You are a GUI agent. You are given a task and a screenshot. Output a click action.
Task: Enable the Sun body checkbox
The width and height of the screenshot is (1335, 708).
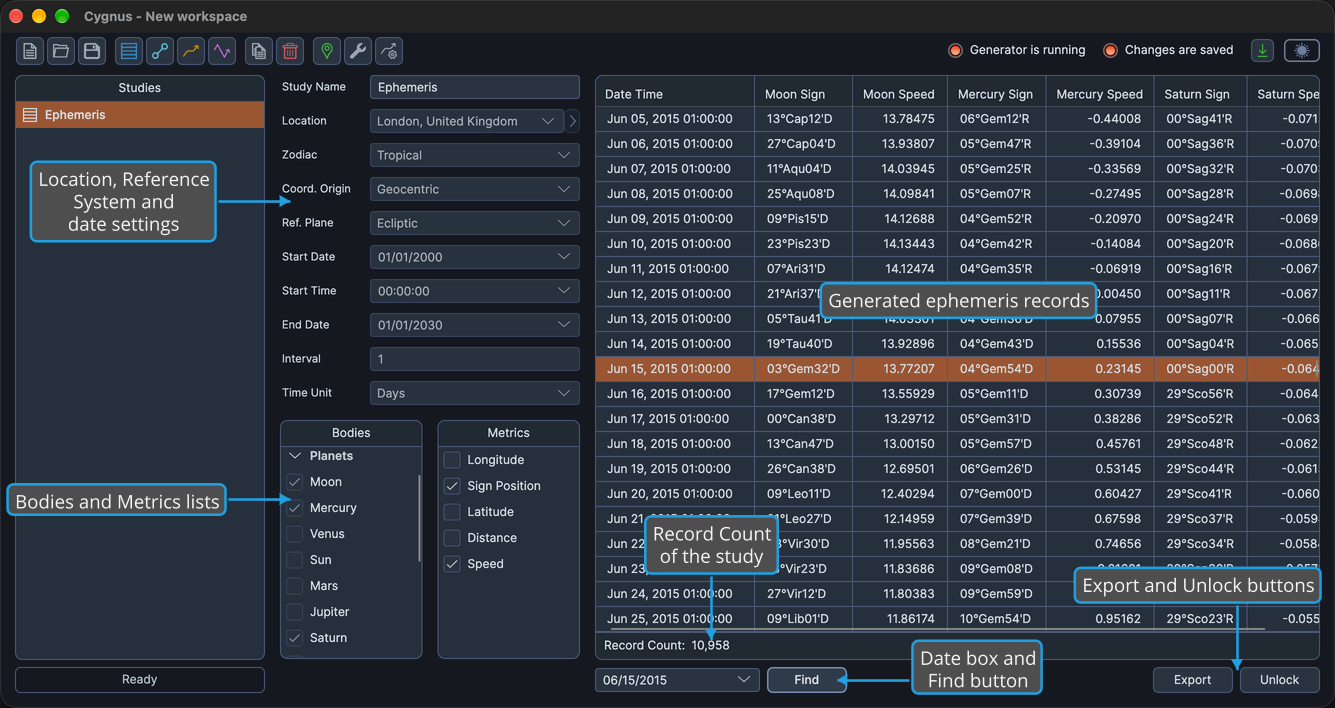[x=295, y=560]
